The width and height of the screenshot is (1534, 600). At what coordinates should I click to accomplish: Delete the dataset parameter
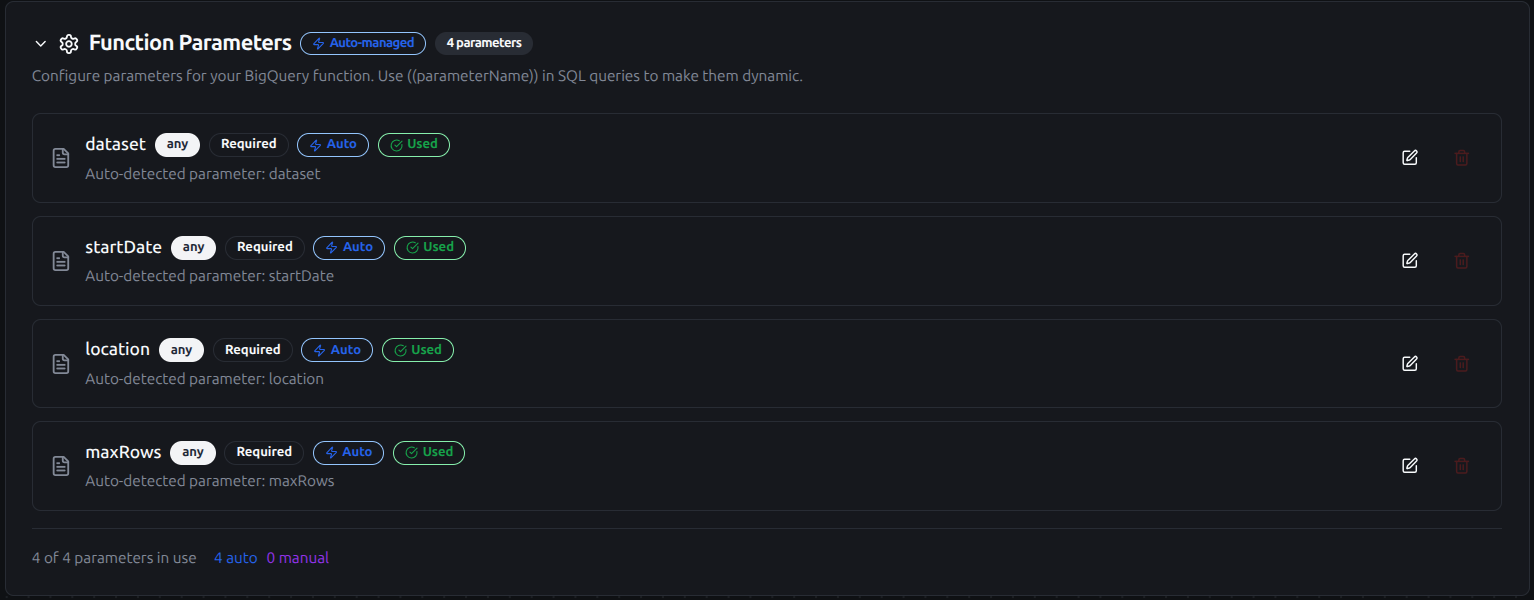[1462, 158]
